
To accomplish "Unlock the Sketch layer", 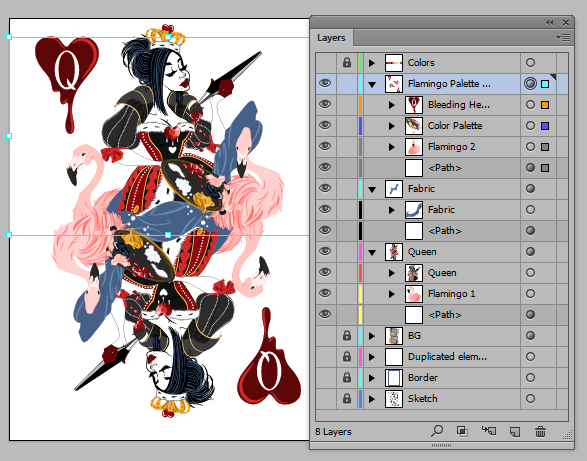I will pyautogui.click(x=347, y=398).
